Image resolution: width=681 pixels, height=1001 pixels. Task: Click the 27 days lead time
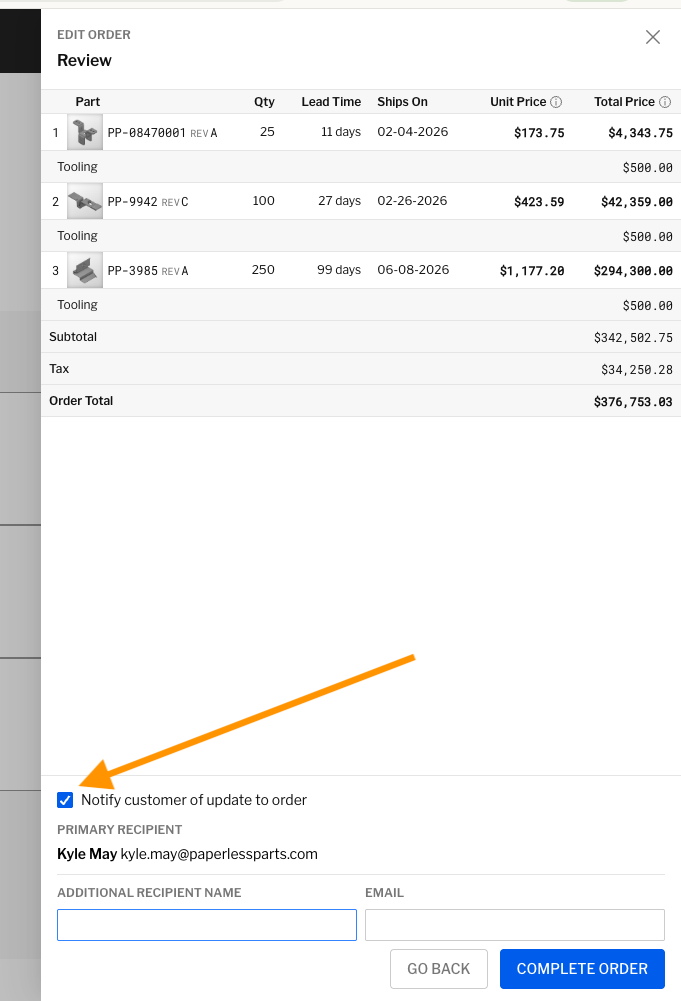click(x=340, y=201)
